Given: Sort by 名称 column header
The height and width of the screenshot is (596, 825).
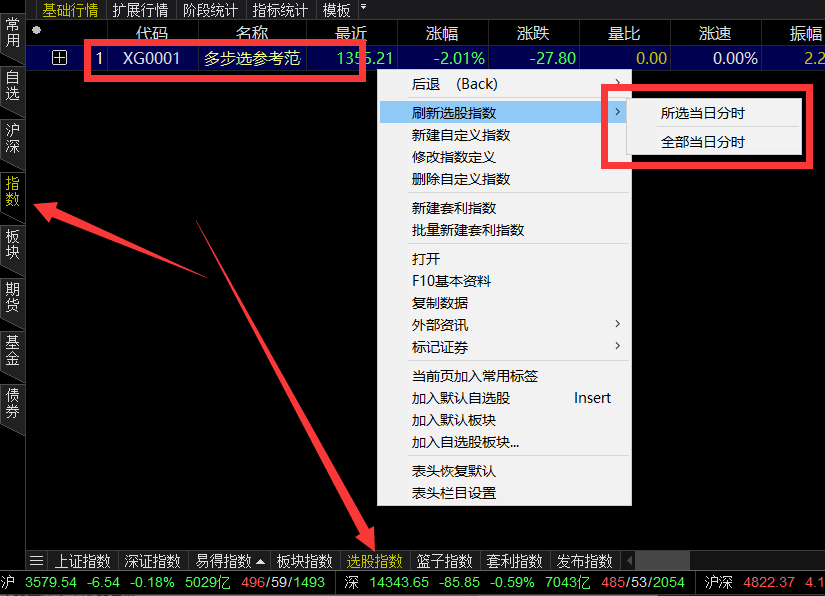Looking at the screenshot, I should [x=252, y=33].
